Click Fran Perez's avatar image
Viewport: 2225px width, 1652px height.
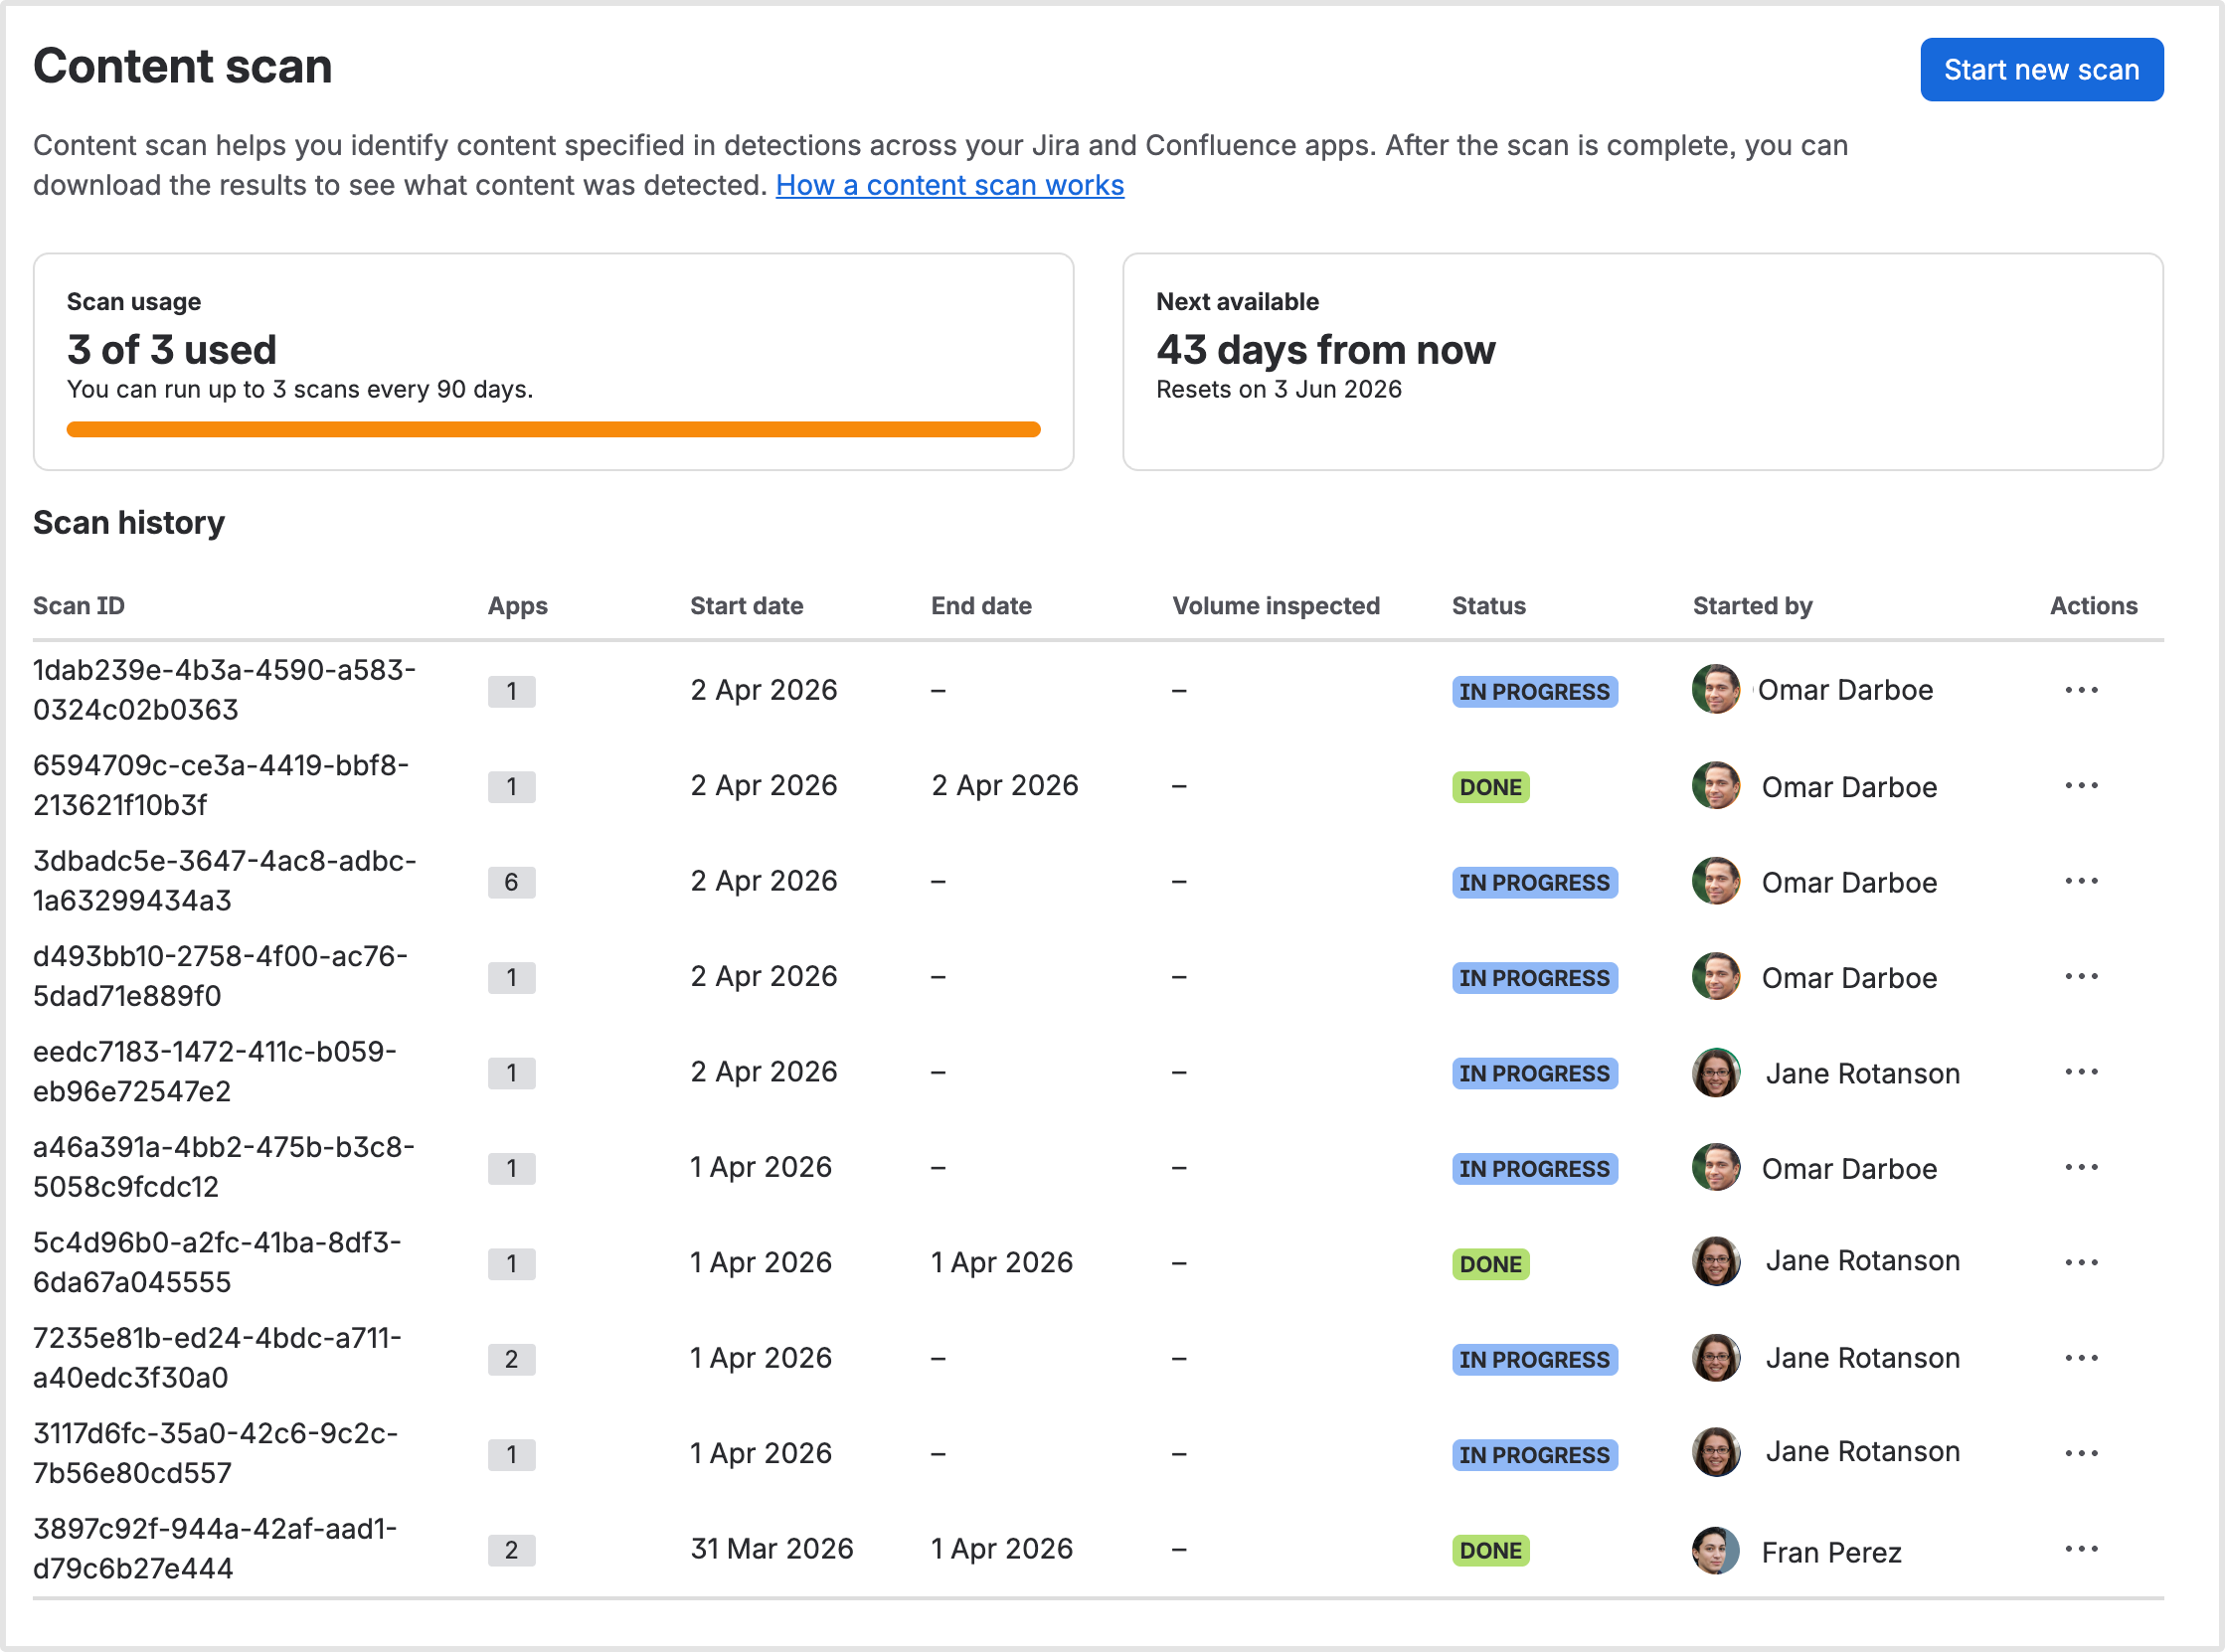tap(1716, 1551)
